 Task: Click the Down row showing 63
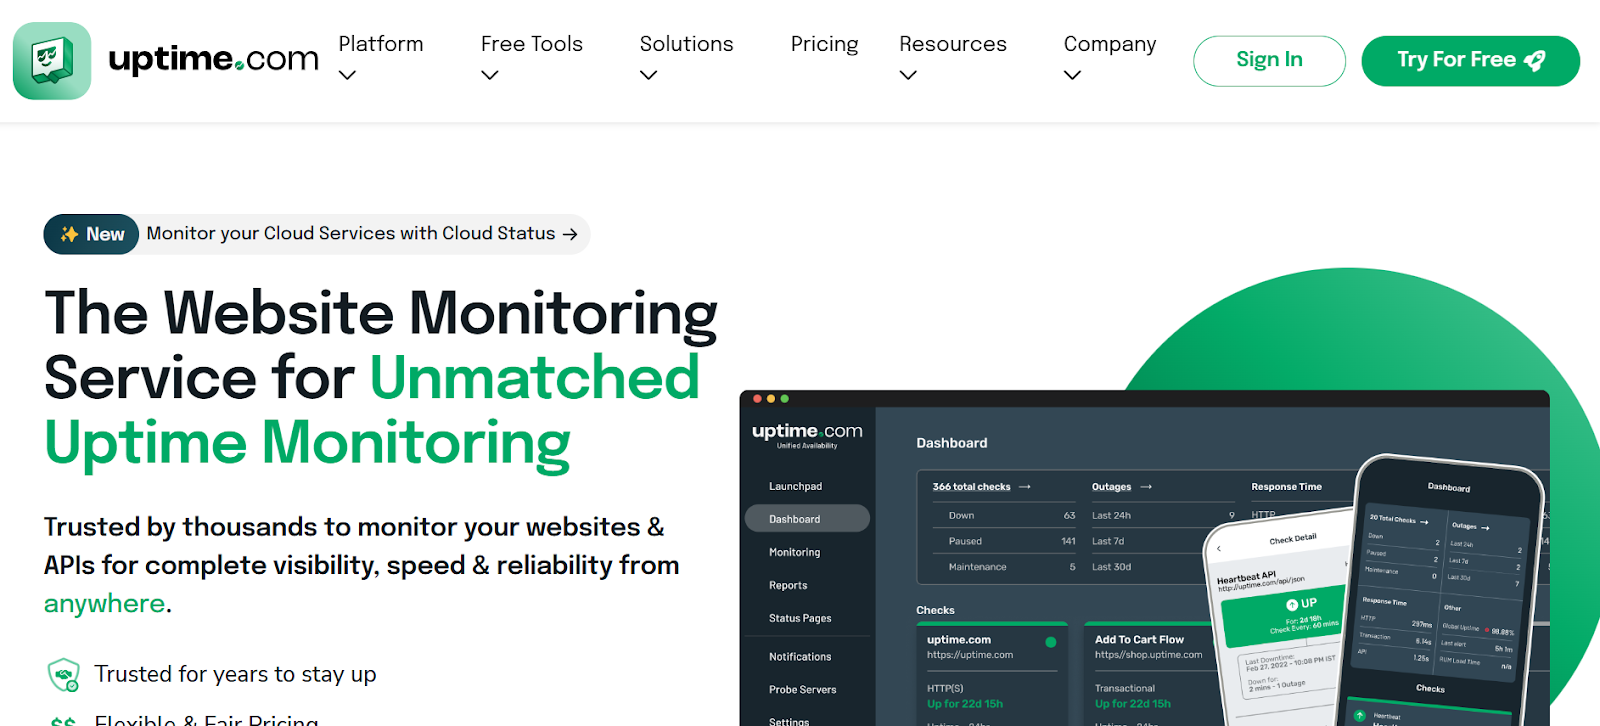click(x=1004, y=516)
